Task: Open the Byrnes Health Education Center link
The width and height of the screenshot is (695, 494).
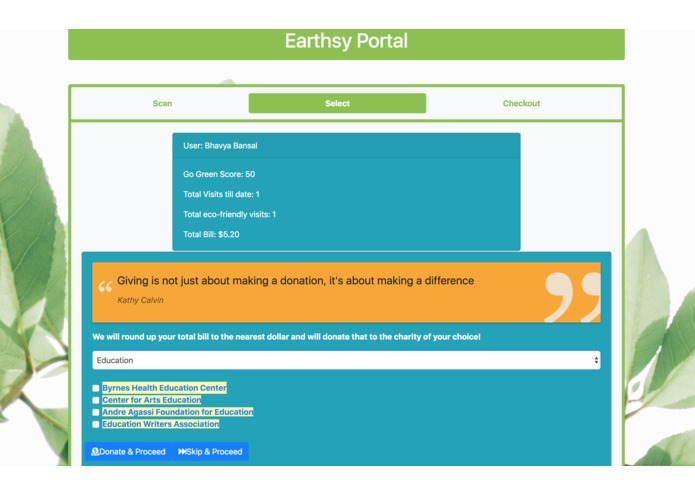Action: coord(164,388)
